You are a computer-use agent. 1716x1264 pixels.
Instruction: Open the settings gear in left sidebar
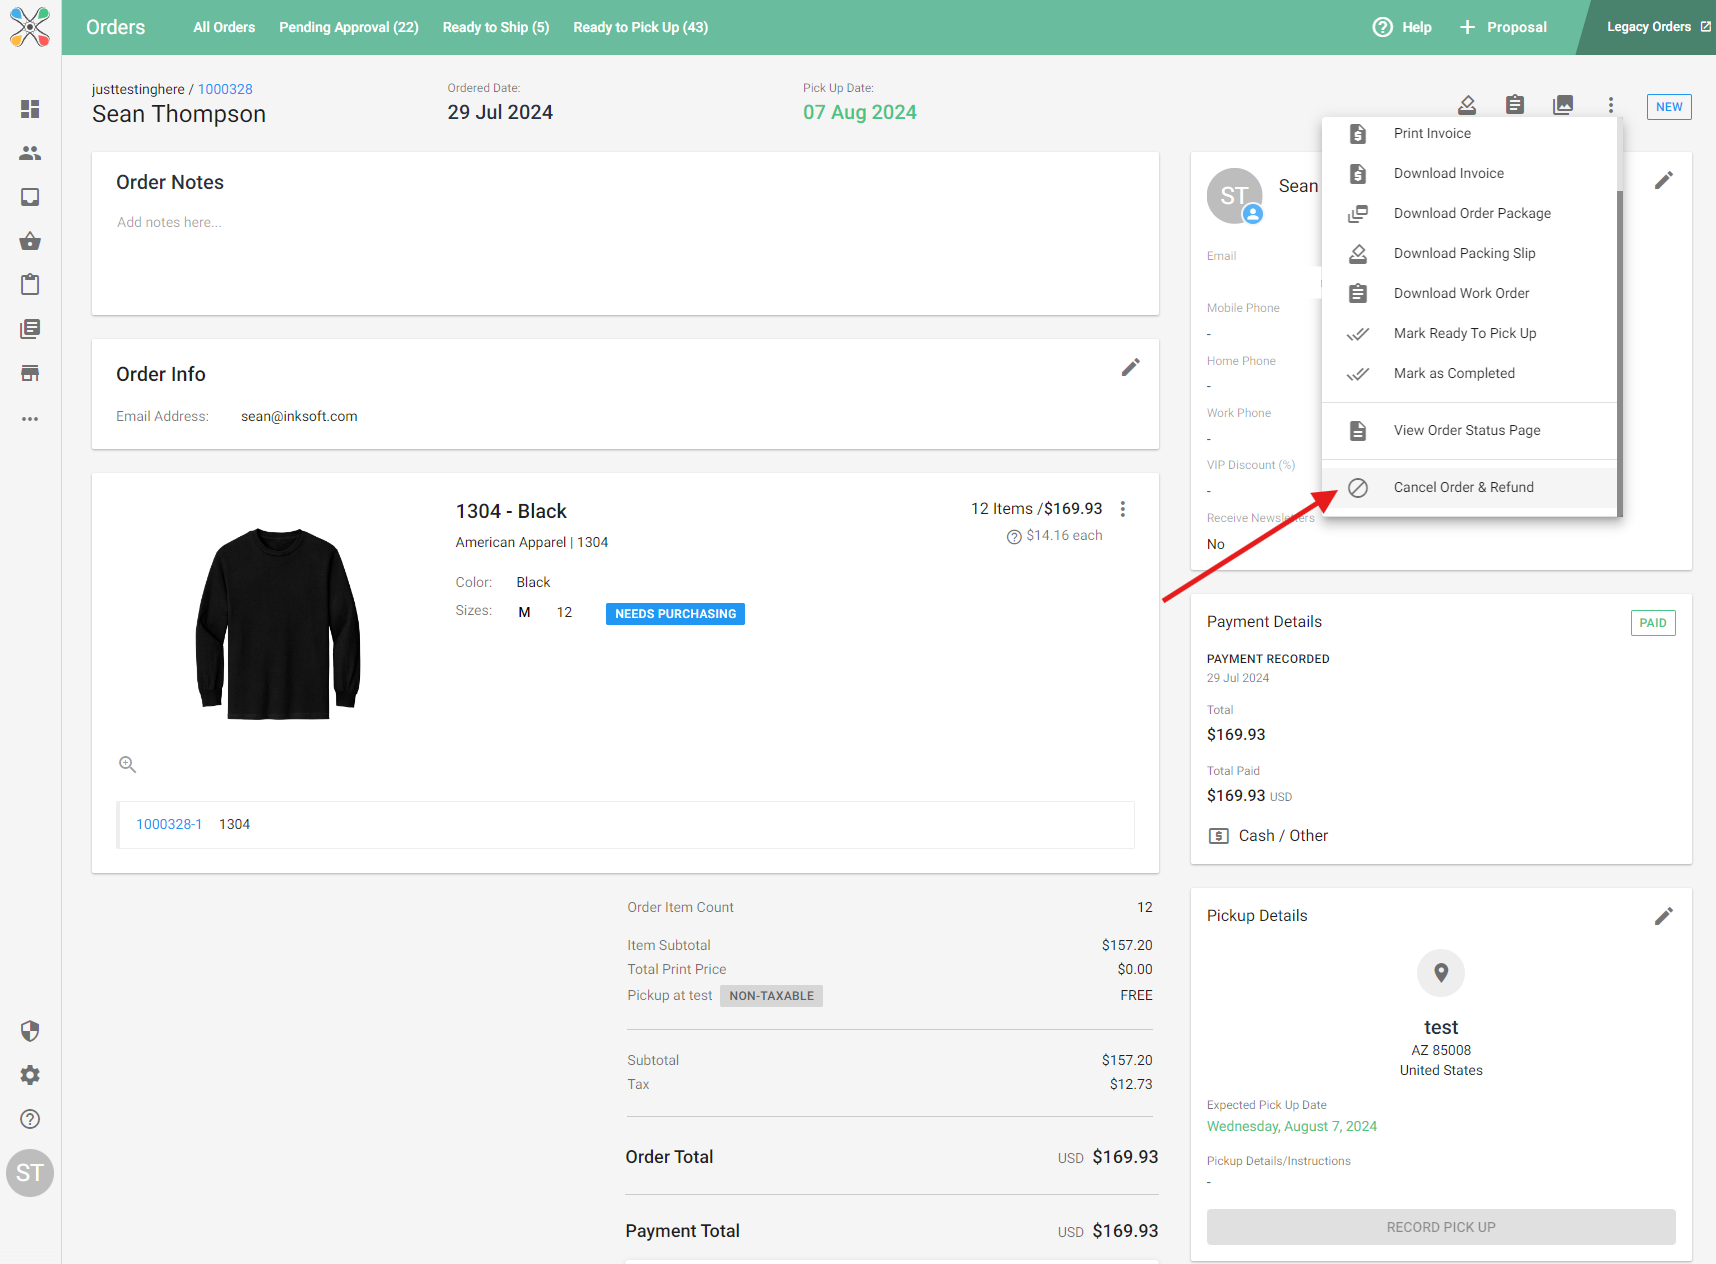(30, 1075)
